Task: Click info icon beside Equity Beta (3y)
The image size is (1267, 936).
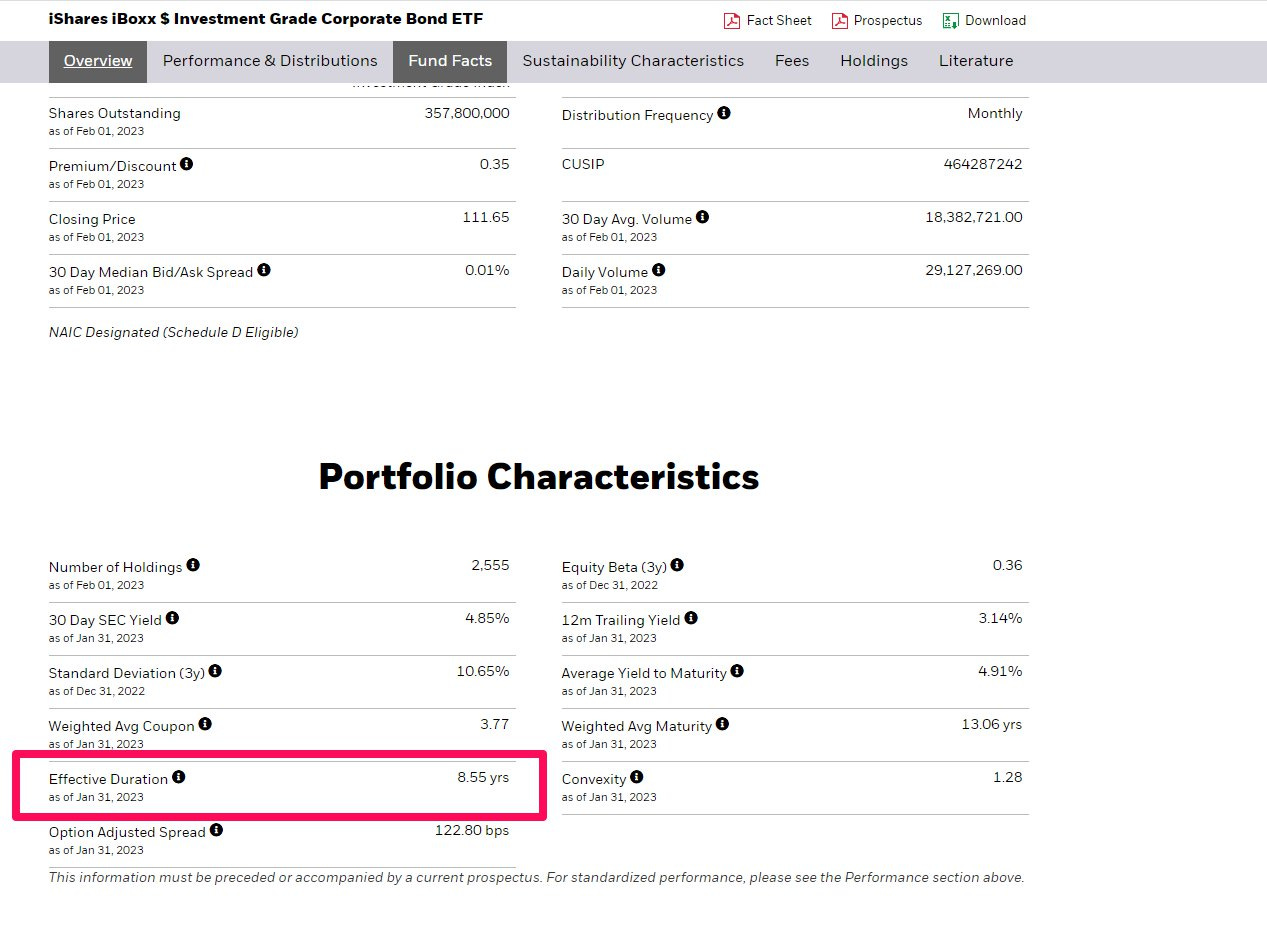Action: pos(677,565)
